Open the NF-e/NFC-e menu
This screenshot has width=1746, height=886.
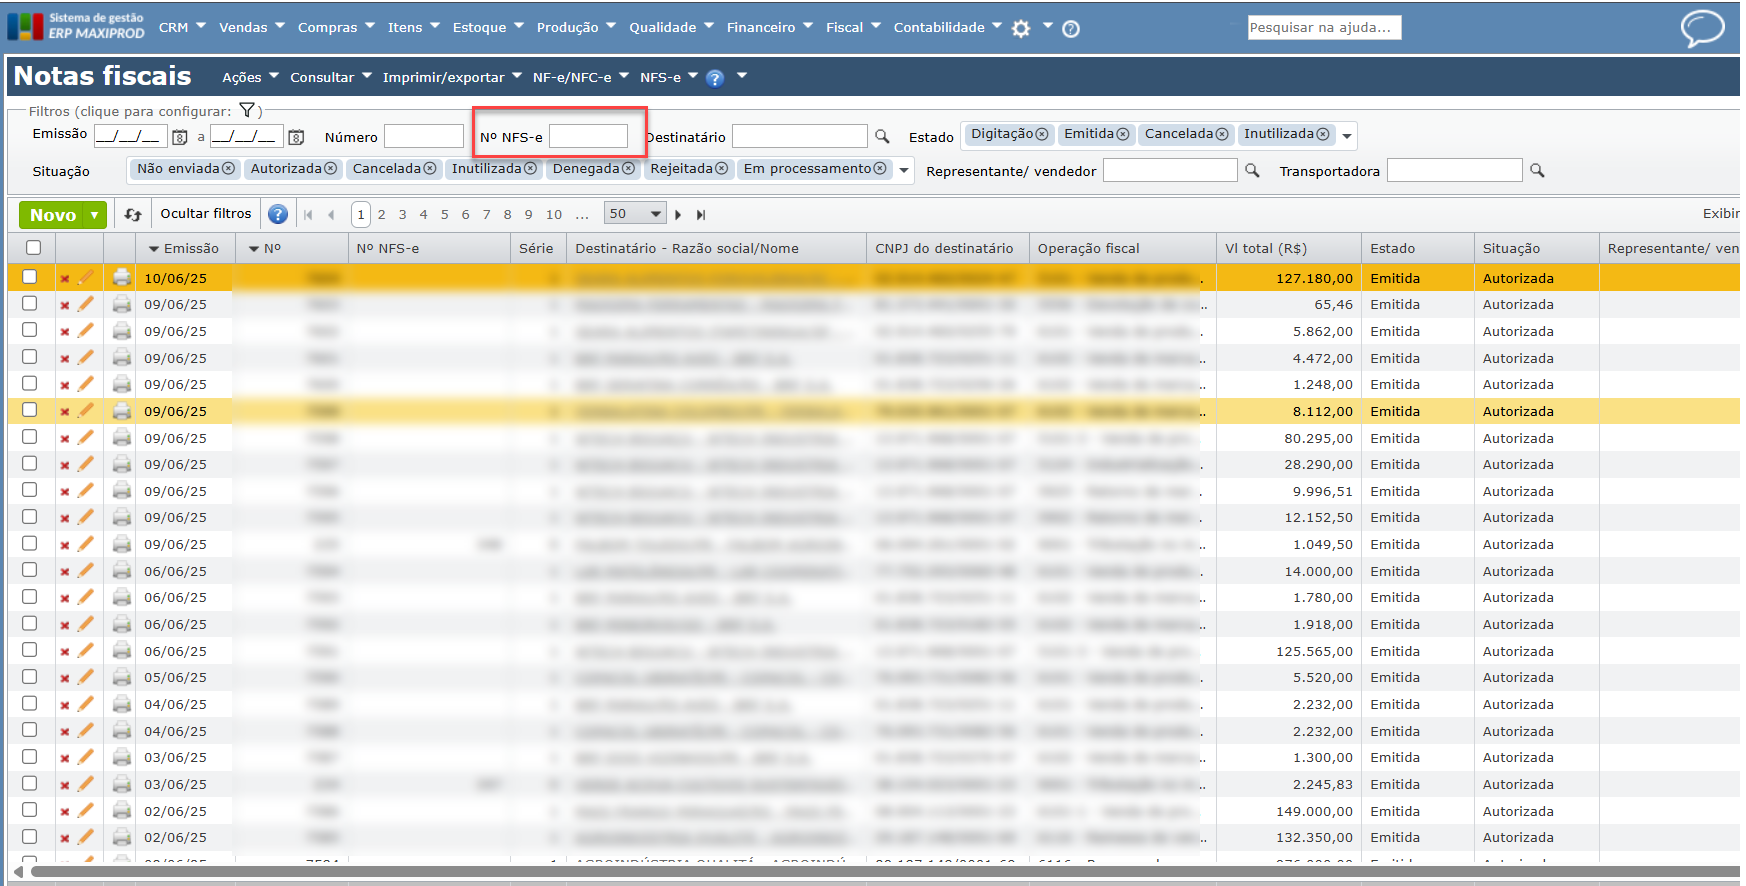pyautogui.click(x=581, y=77)
